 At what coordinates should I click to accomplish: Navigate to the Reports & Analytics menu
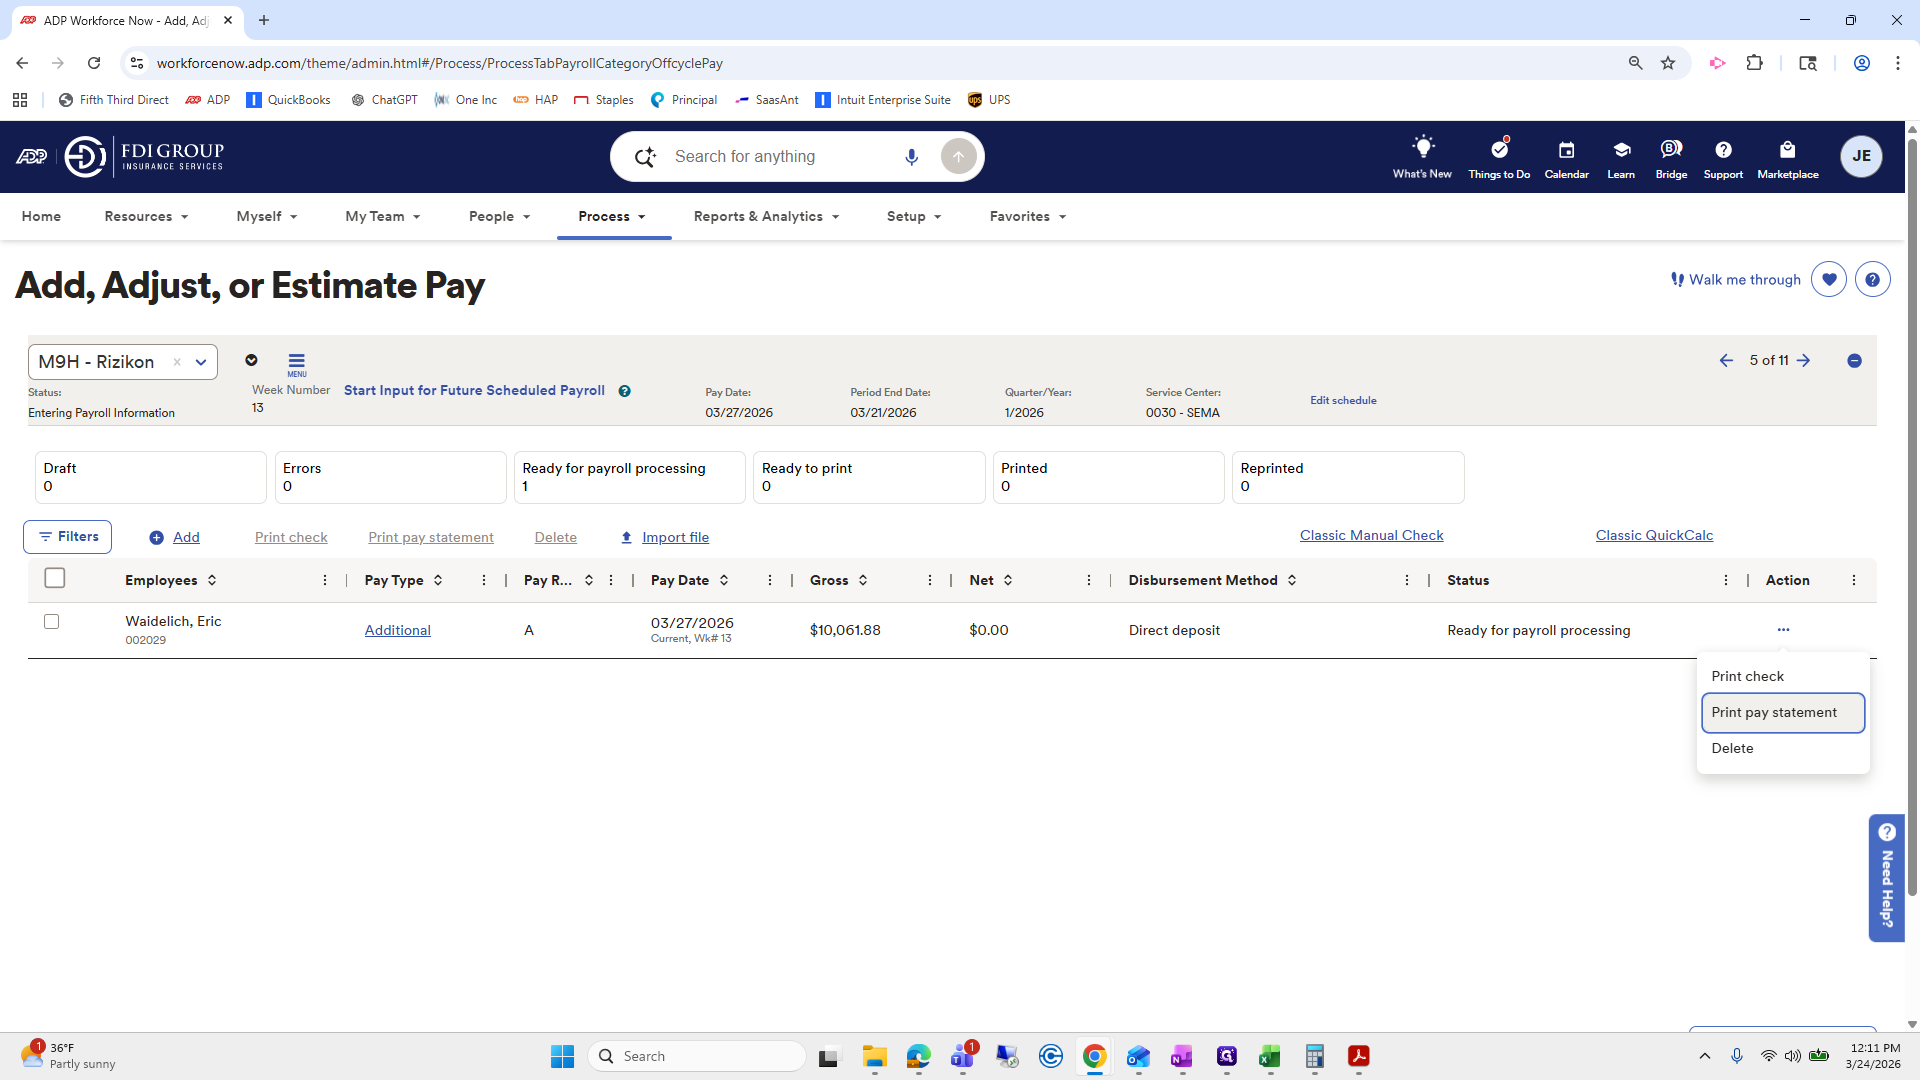click(765, 216)
